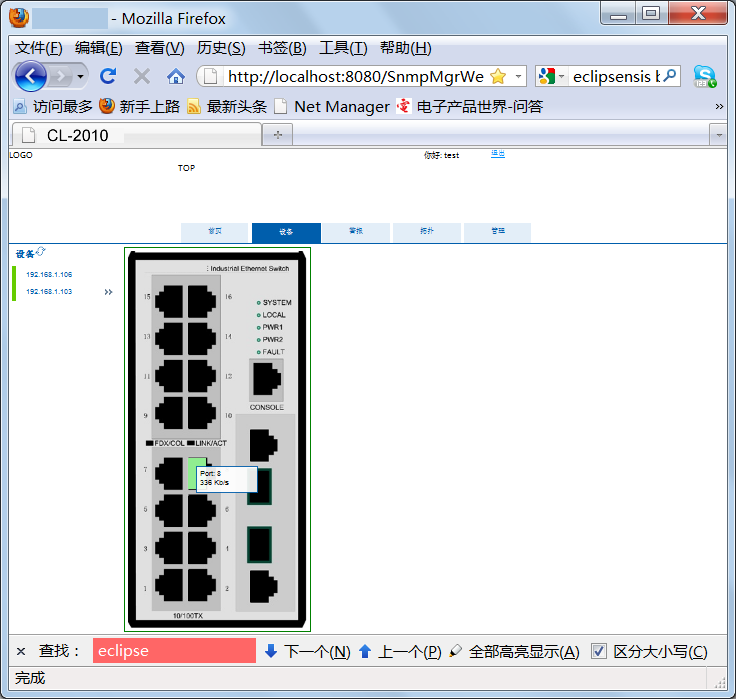Viewport: 737px width, 699px height.
Task: Click the browser Back arrow button
Action: [30, 76]
